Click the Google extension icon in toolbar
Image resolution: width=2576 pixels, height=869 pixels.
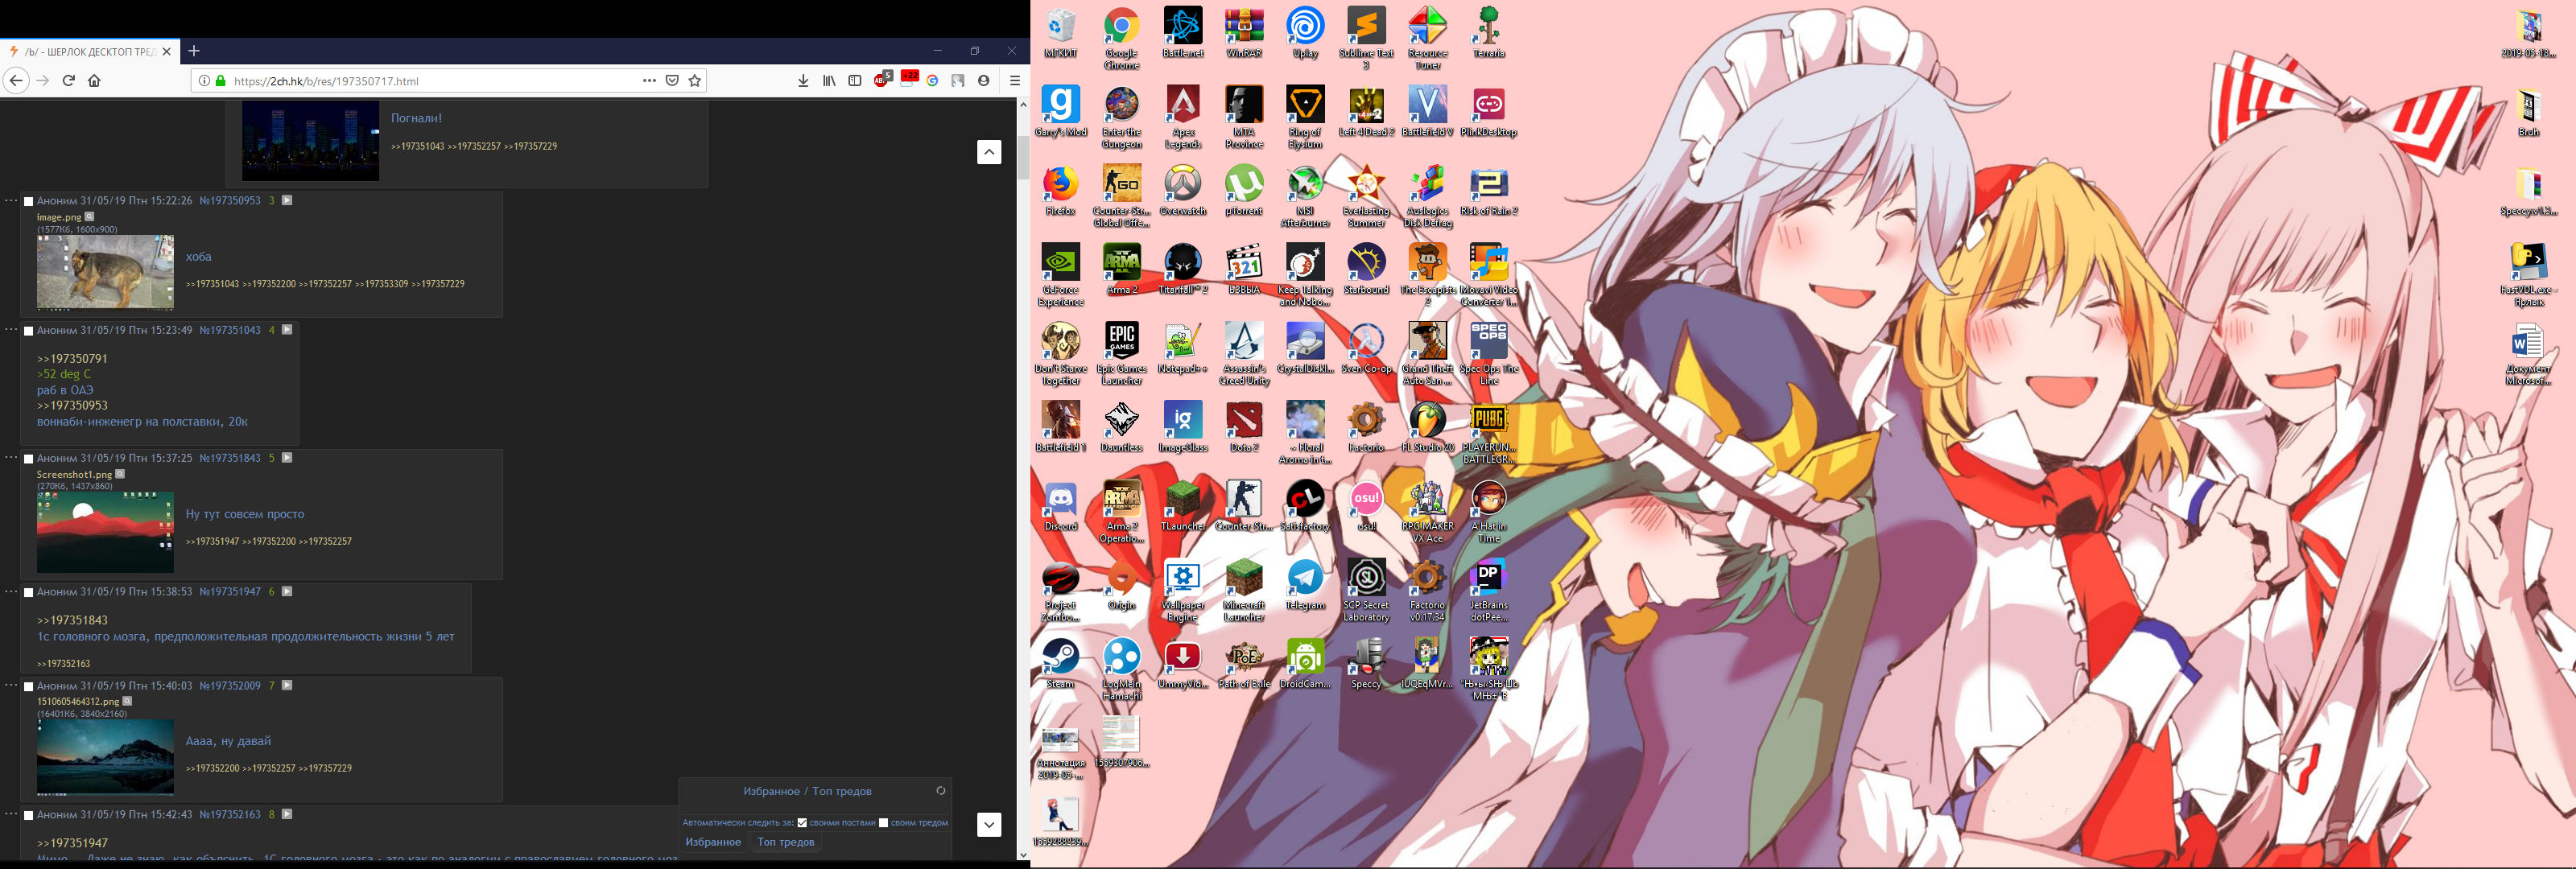[932, 81]
